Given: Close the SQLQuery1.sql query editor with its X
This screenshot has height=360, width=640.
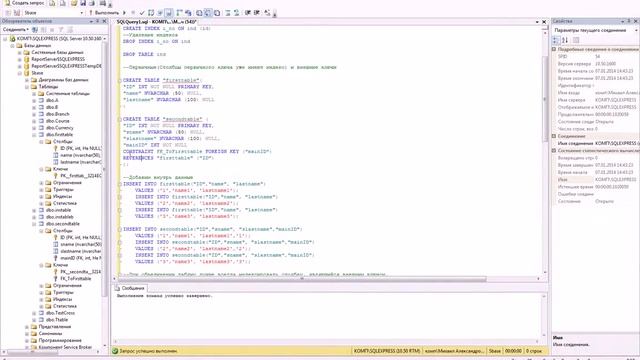Looking at the screenshot, I should [544, 22].
